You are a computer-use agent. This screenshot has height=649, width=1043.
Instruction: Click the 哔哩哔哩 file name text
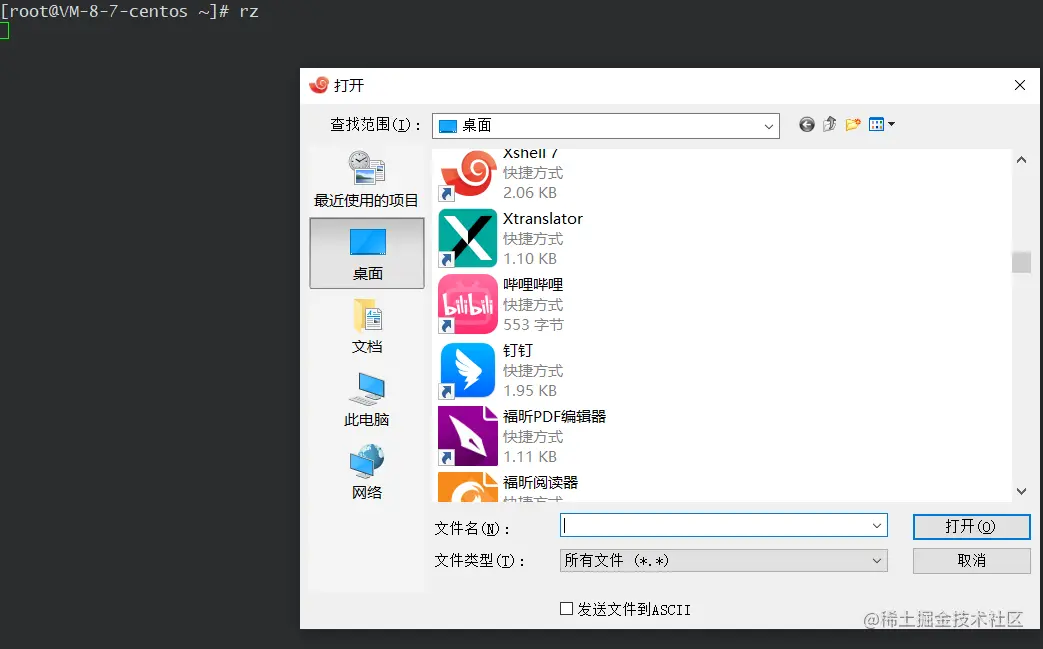click(533, 285)
